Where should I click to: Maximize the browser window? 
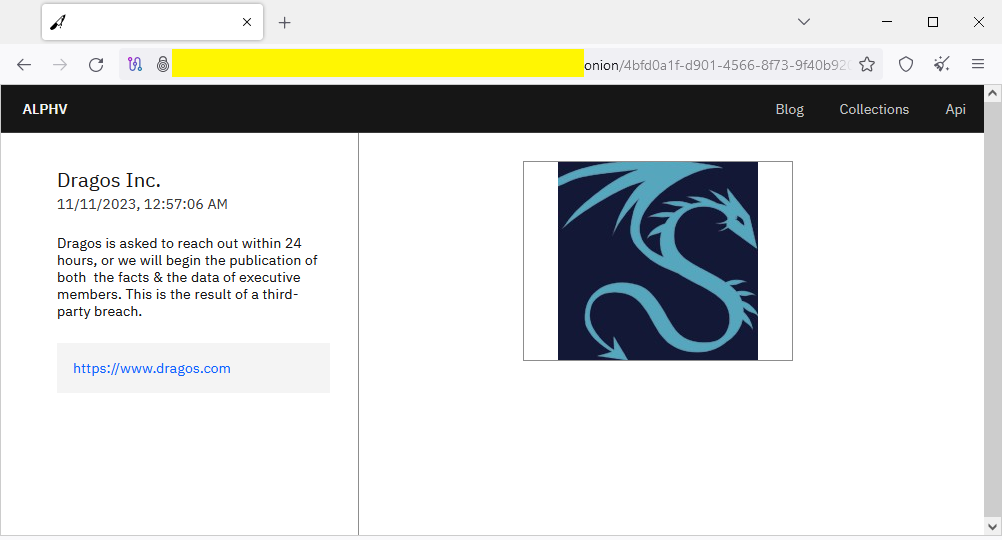pyautogui.click(x=933, y=22)
